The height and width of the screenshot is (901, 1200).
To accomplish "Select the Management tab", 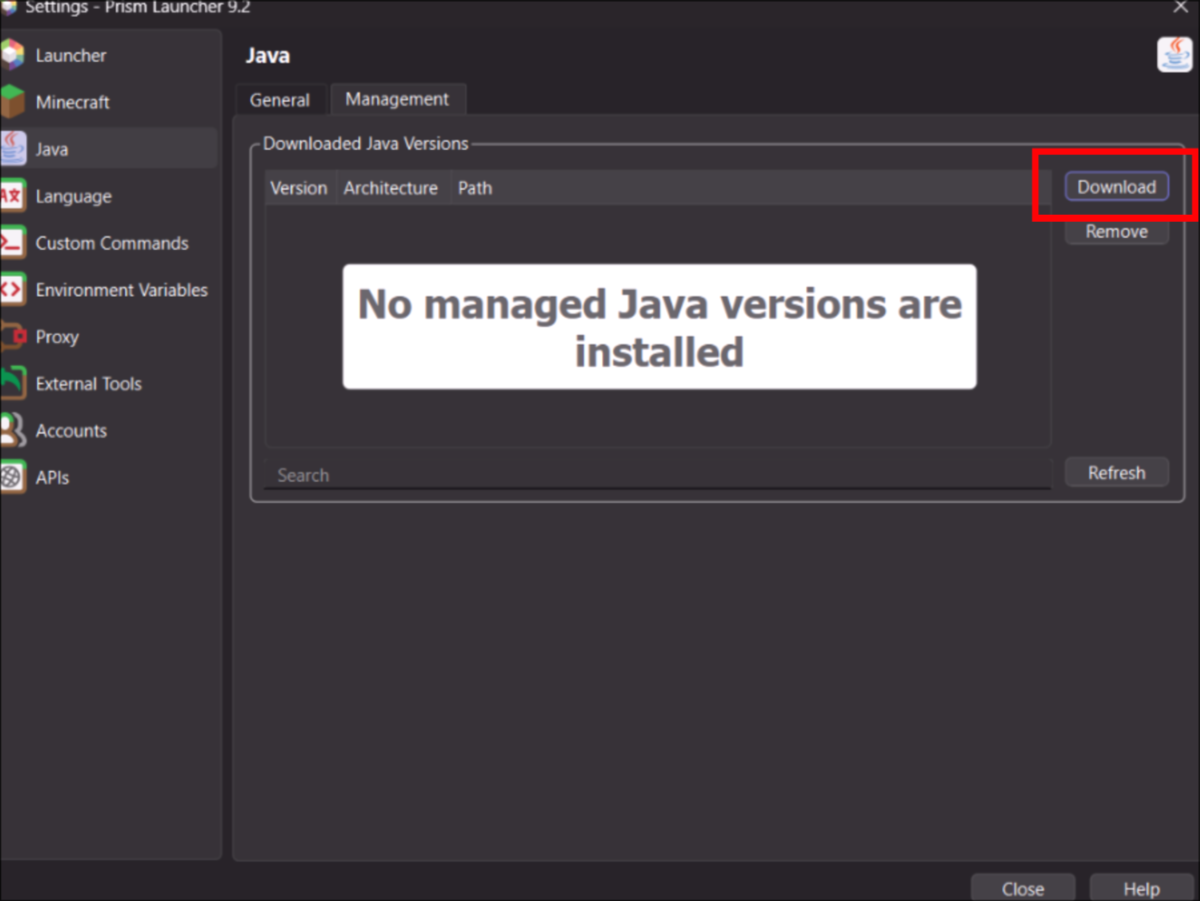I will (x=397, y=99).
